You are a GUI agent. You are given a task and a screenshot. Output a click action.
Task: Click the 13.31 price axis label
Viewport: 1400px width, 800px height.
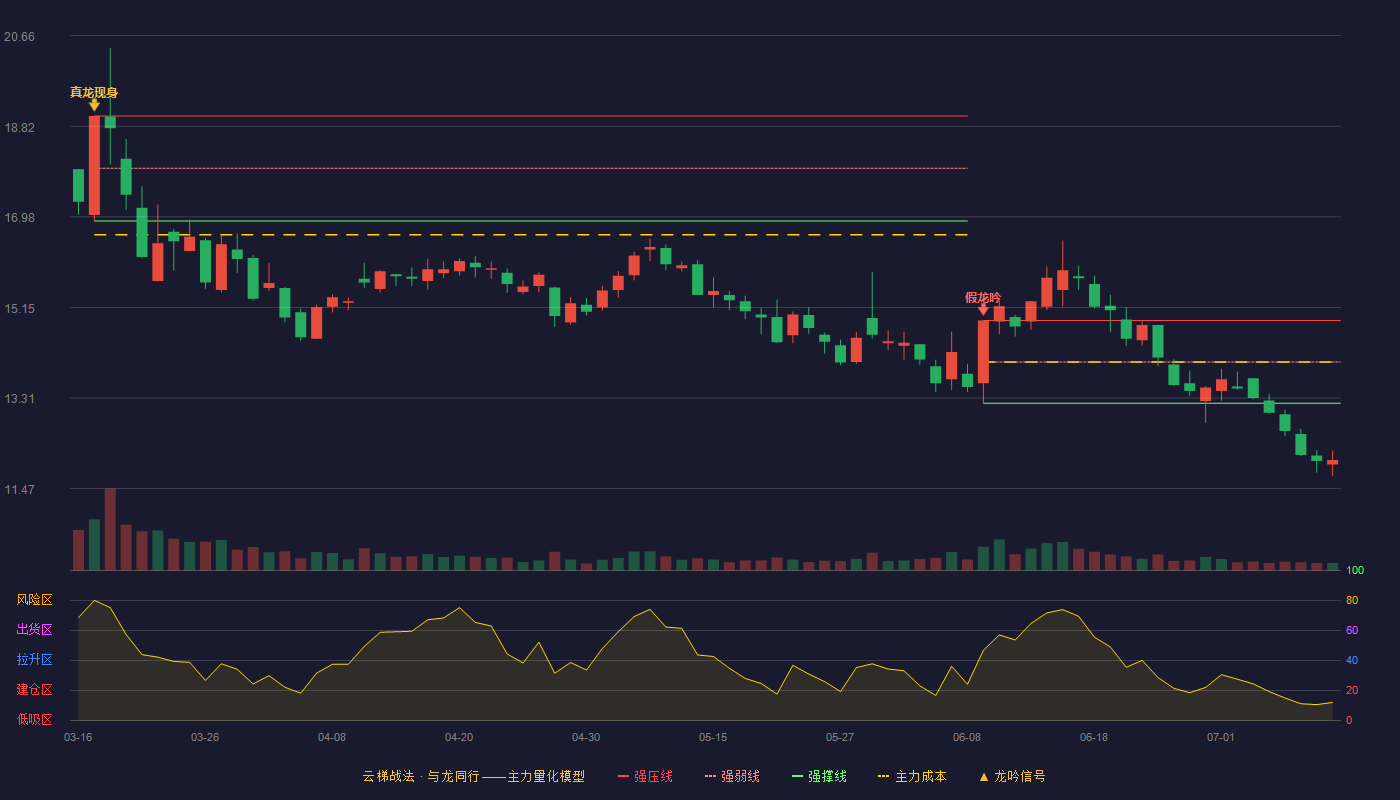coord(19,399)
